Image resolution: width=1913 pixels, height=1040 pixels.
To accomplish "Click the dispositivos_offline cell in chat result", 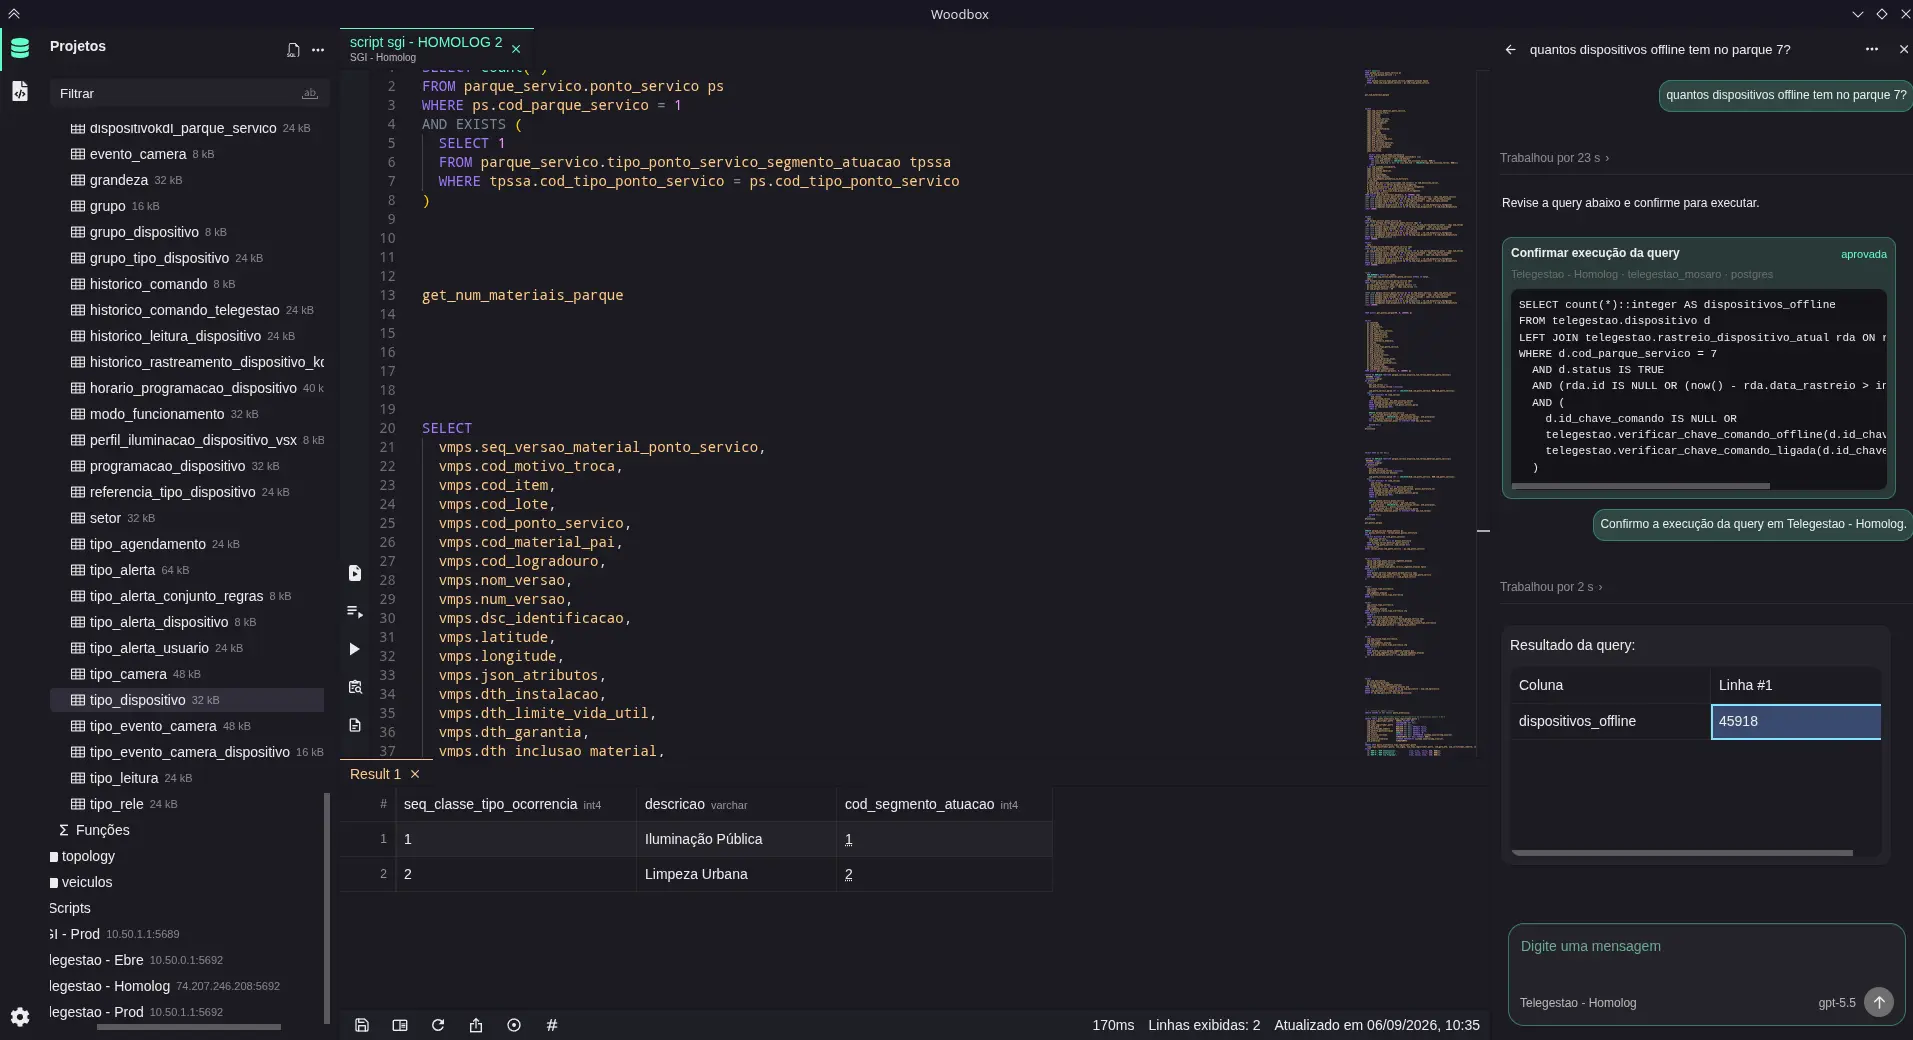I will click(x=1610, y=721).
